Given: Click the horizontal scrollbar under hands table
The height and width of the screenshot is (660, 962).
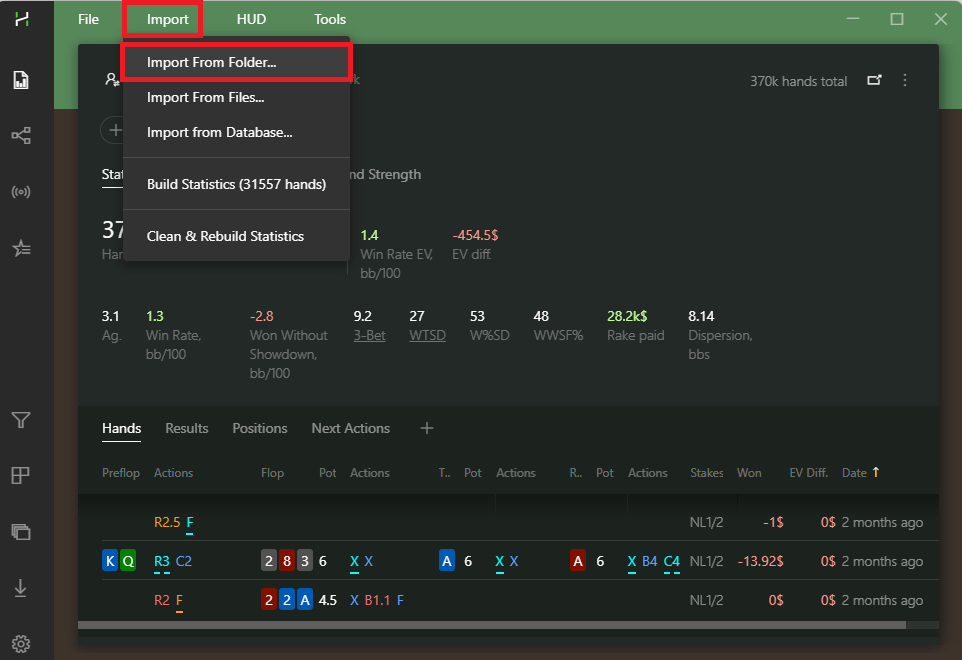Looking at the screenshot, I should [490, 625].
